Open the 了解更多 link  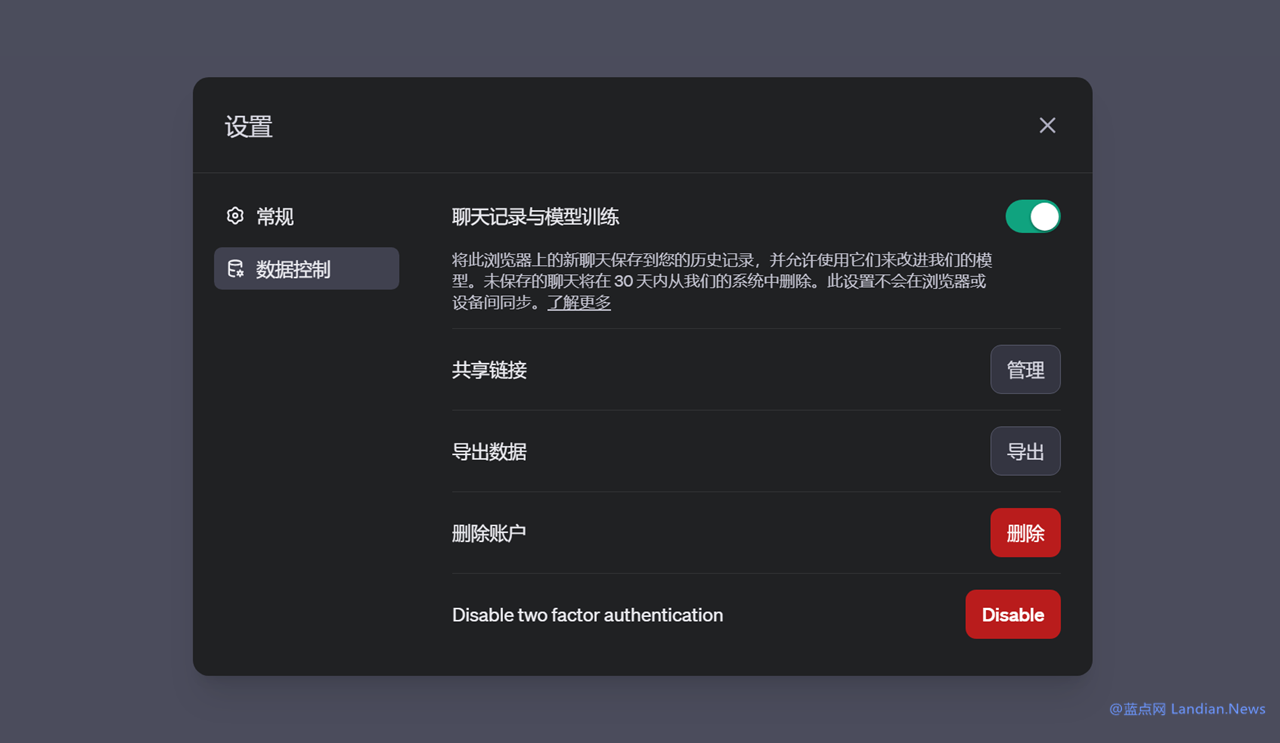click(579, 302)
